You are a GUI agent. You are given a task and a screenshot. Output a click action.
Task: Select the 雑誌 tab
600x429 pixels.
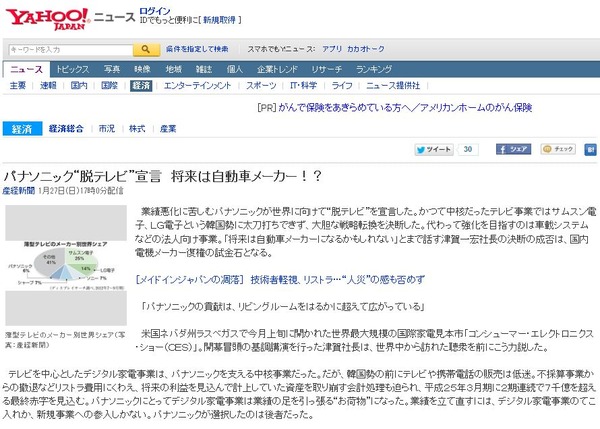204,69
